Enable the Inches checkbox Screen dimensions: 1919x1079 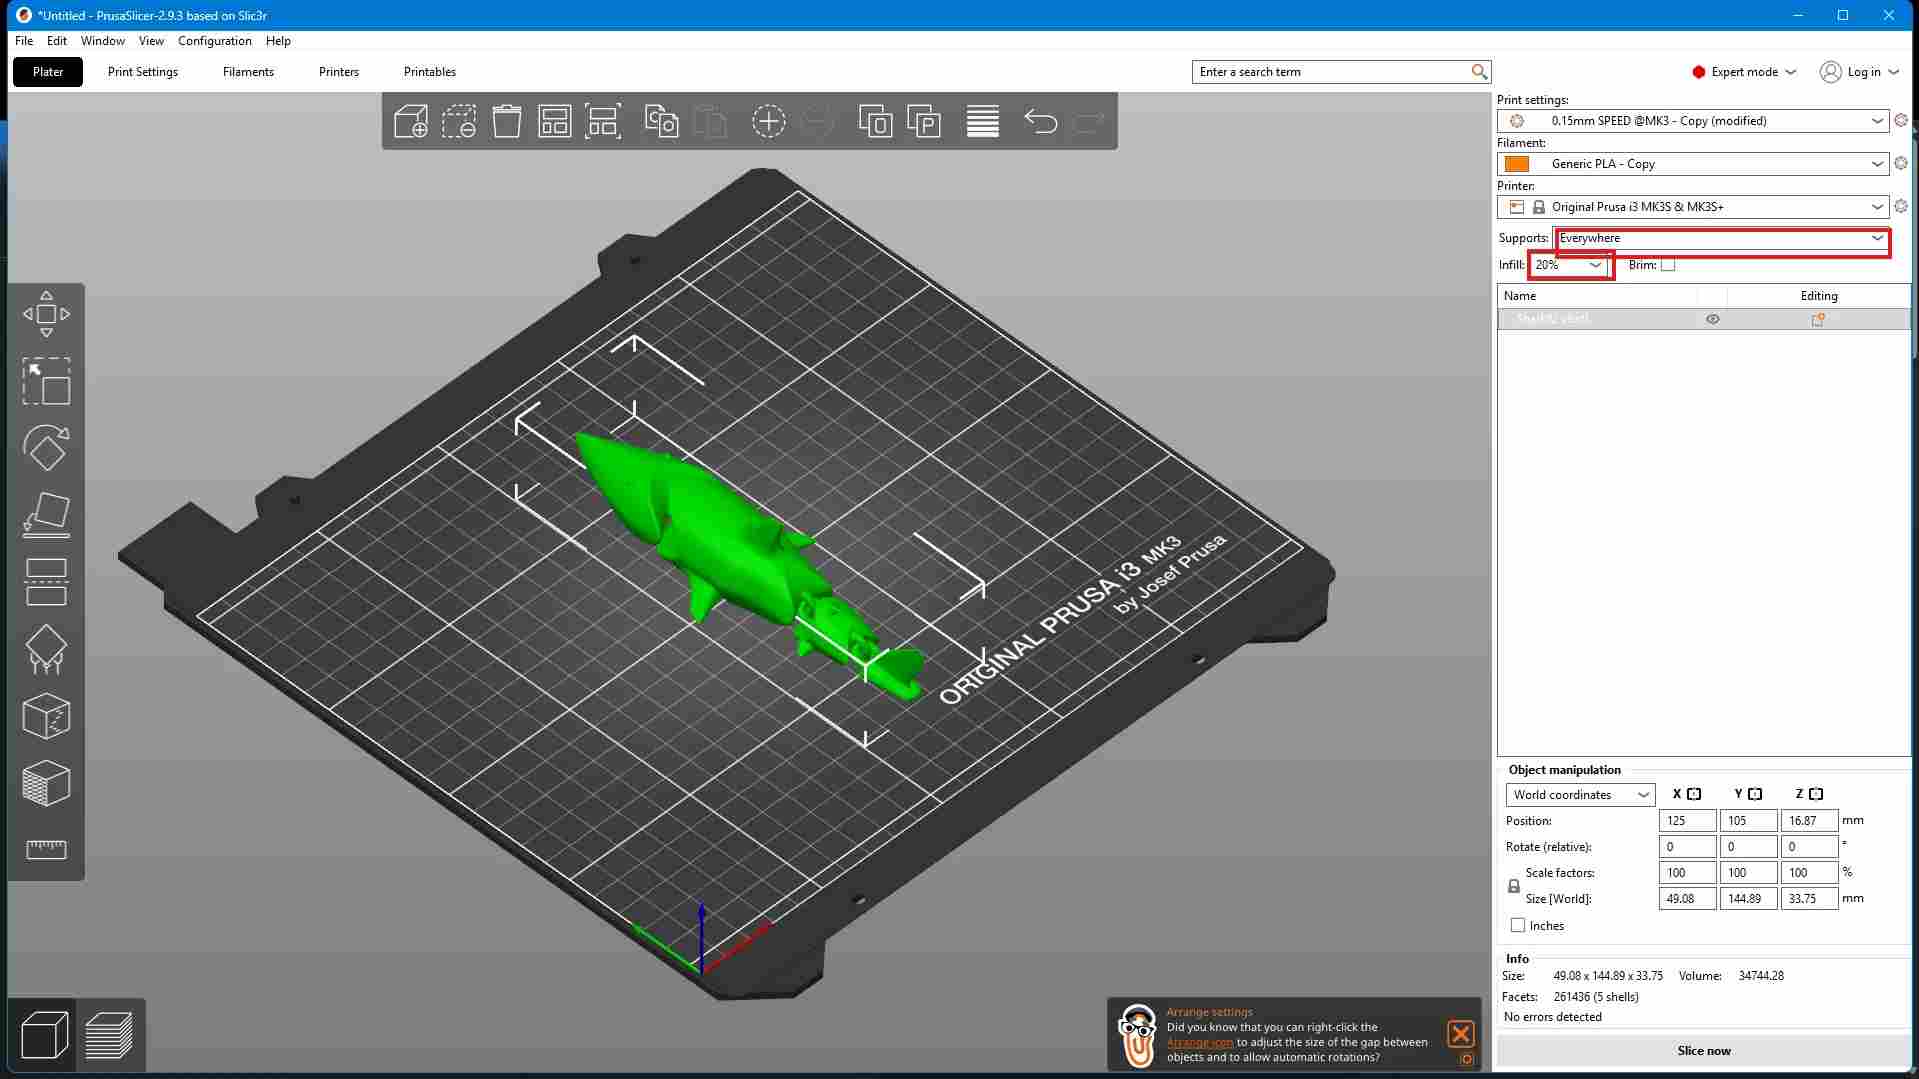[1518, 925]
